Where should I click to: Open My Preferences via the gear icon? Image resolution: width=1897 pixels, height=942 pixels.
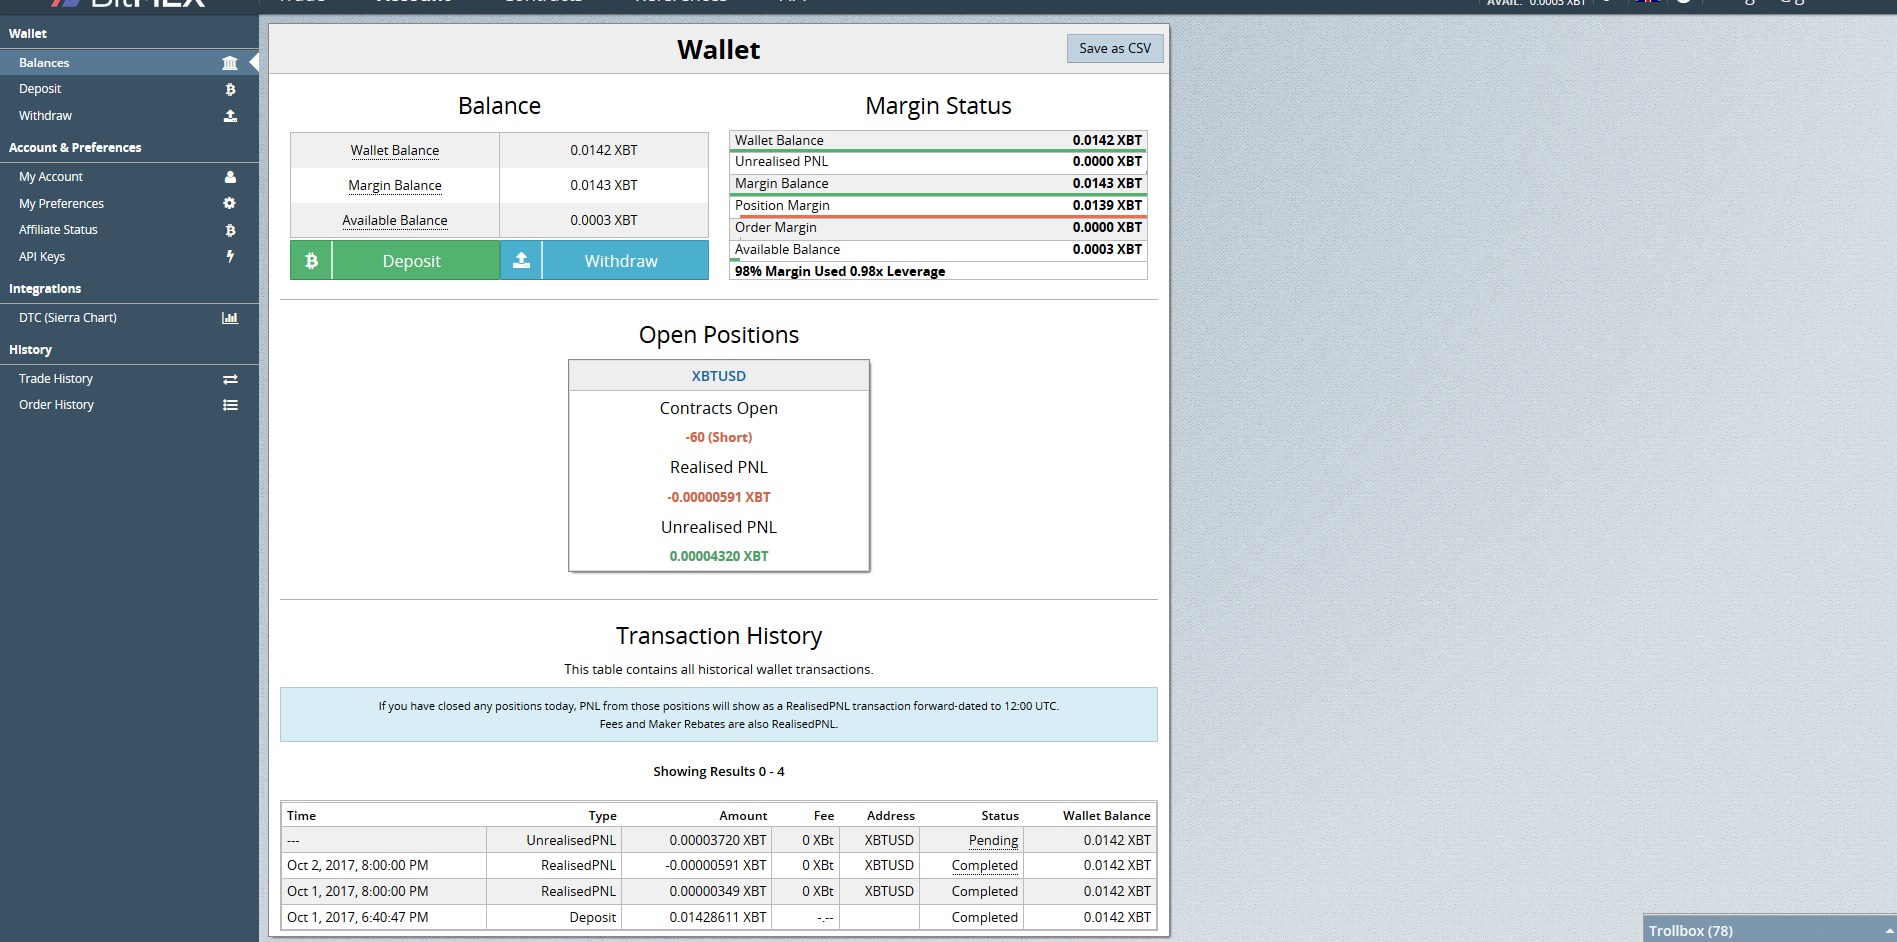[230, 203]
